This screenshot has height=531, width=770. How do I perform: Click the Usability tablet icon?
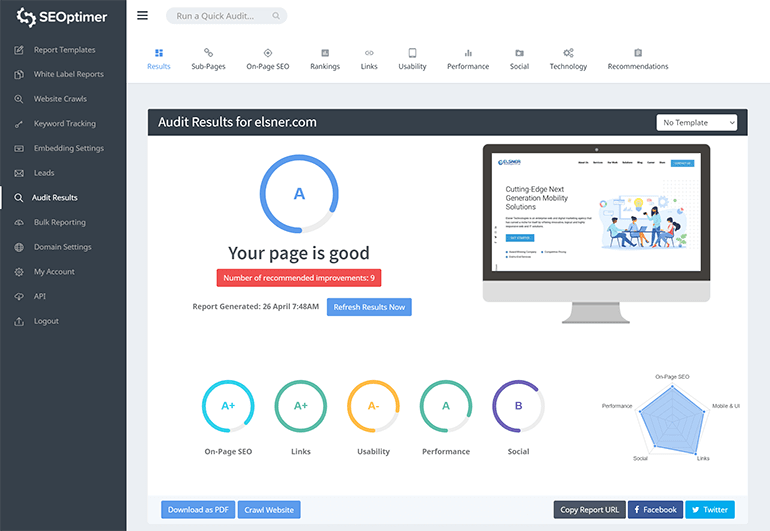tap(412, 53)
